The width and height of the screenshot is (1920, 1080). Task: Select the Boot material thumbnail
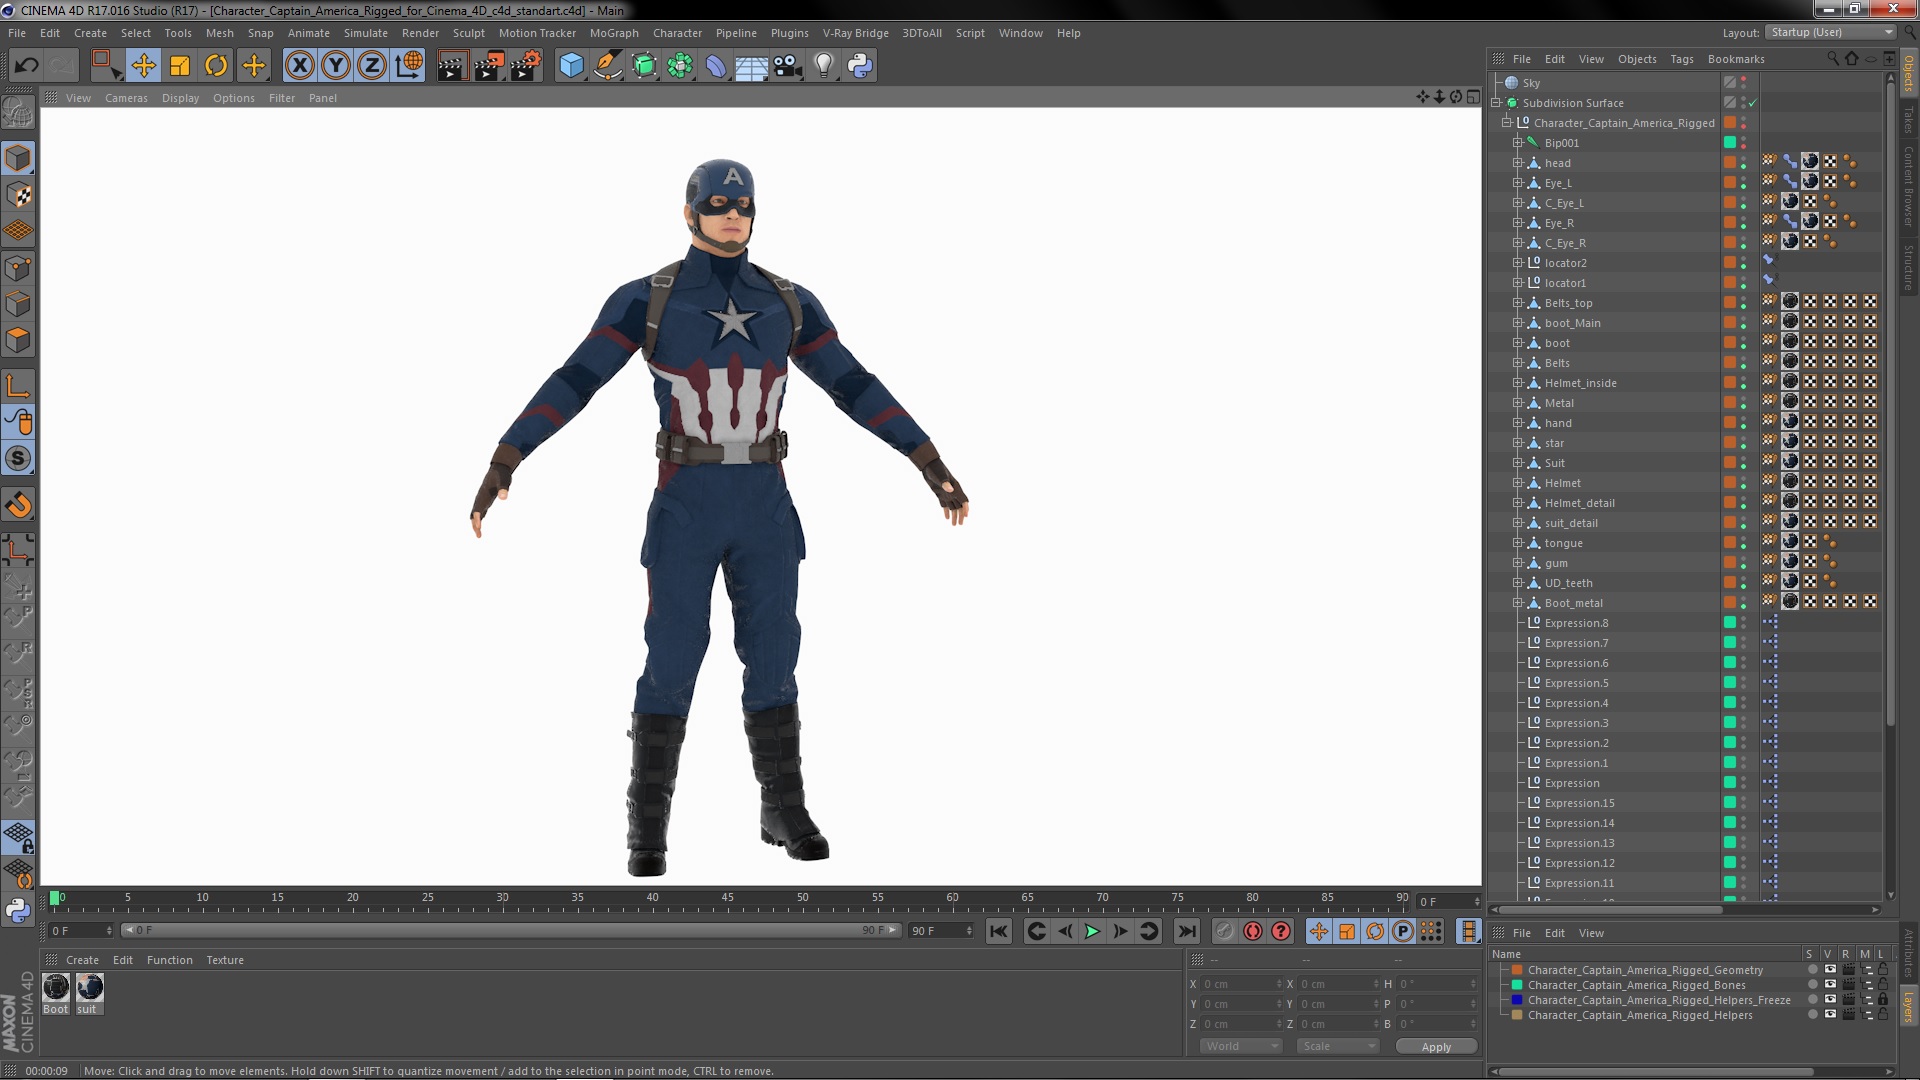[x=56, y=988]
